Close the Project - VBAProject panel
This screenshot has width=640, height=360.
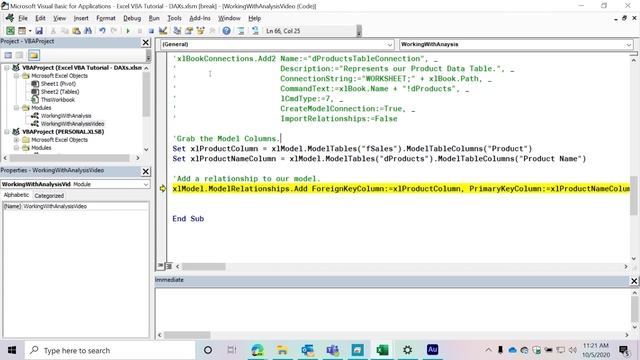point(146,42)
